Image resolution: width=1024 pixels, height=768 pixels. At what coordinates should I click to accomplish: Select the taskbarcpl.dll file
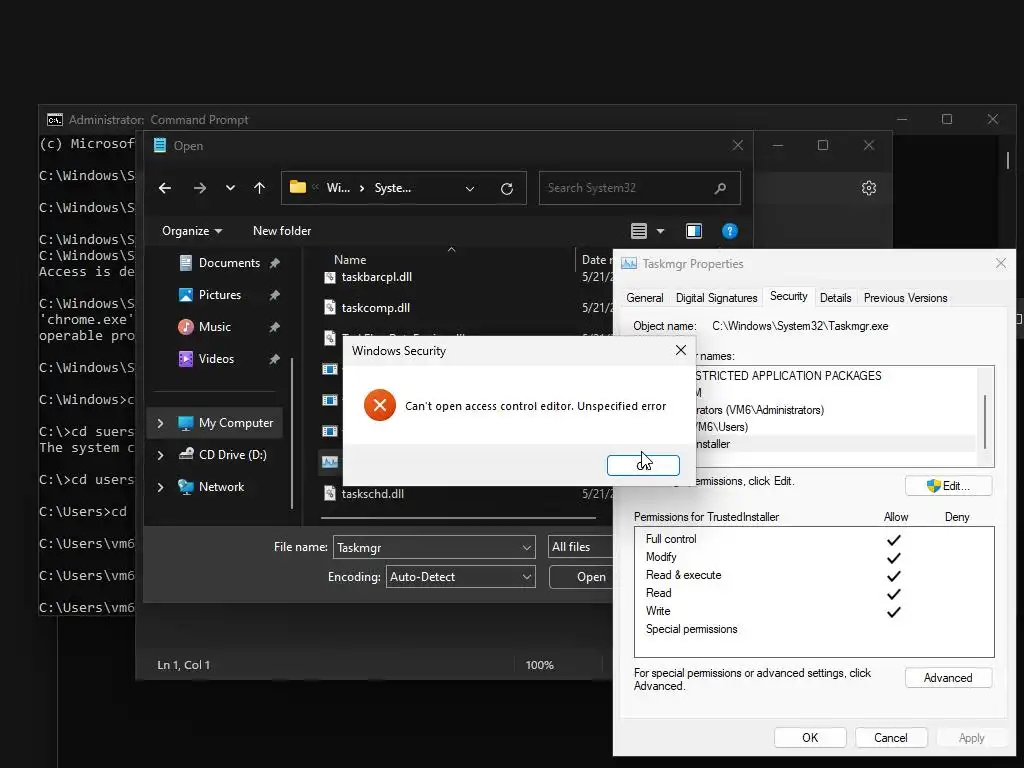tap(376, 278)
